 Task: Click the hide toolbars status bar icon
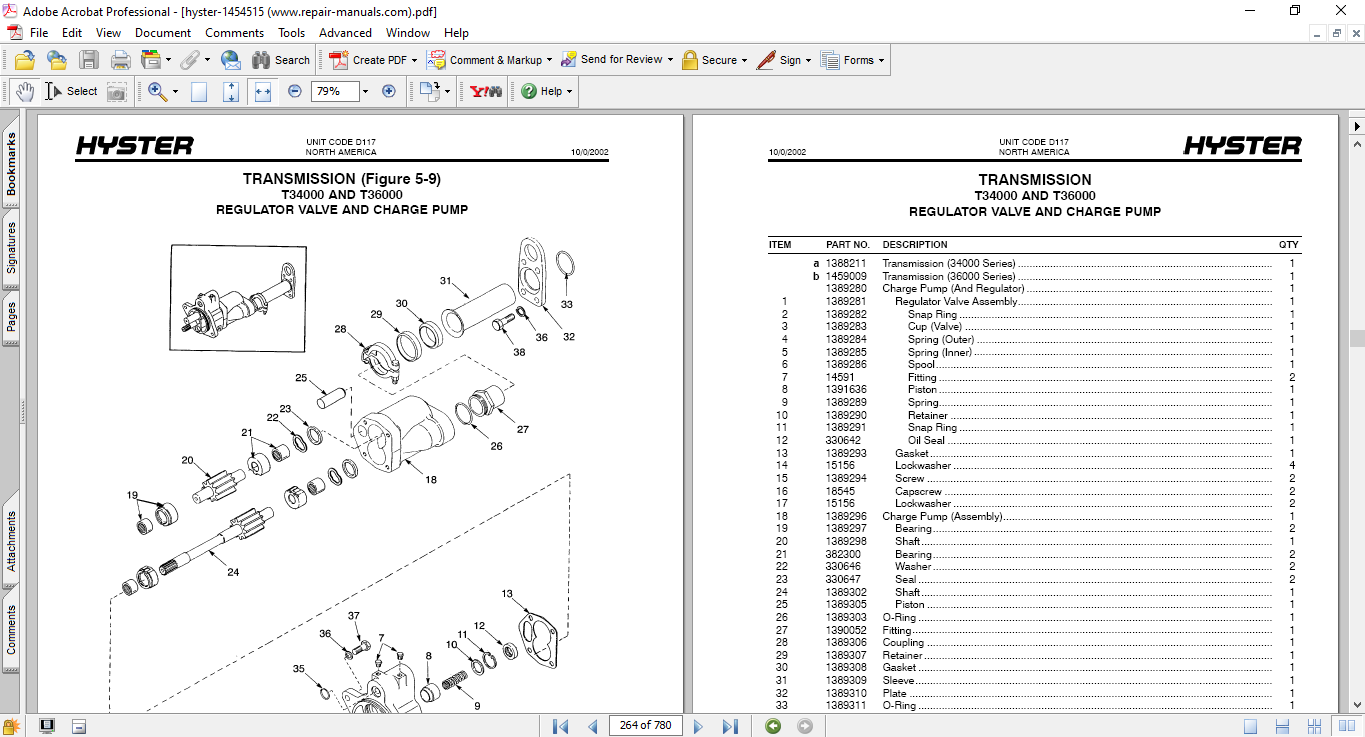point(79,726)
